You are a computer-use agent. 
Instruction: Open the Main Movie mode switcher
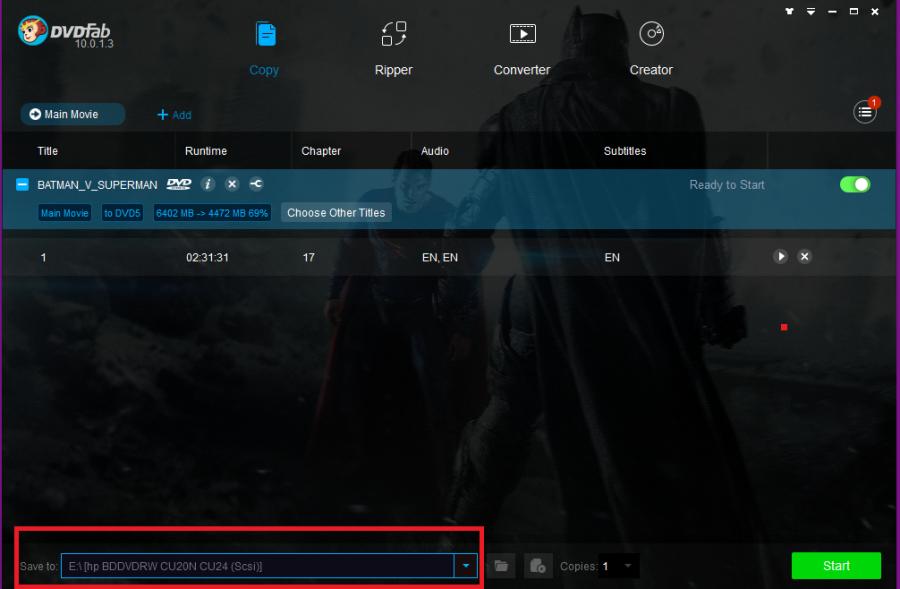73,114
